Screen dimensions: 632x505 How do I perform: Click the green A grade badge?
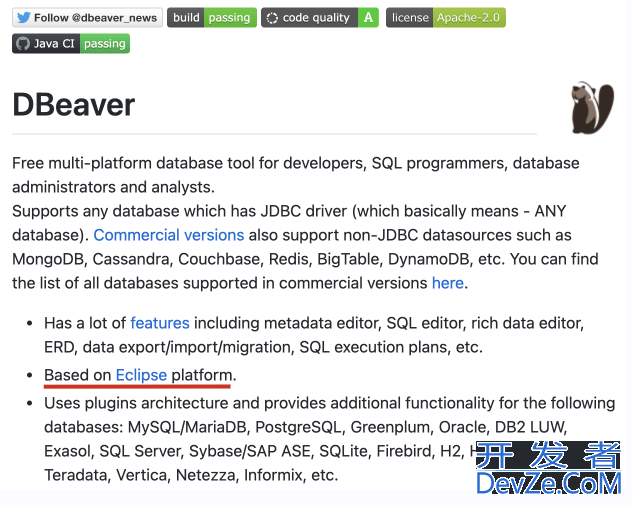click(x=368, y=18)
